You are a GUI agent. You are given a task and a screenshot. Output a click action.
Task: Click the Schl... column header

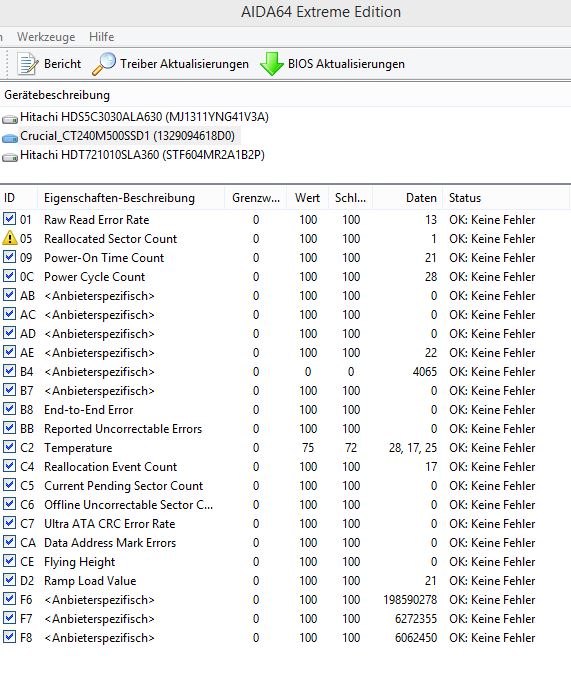[350, 198]
